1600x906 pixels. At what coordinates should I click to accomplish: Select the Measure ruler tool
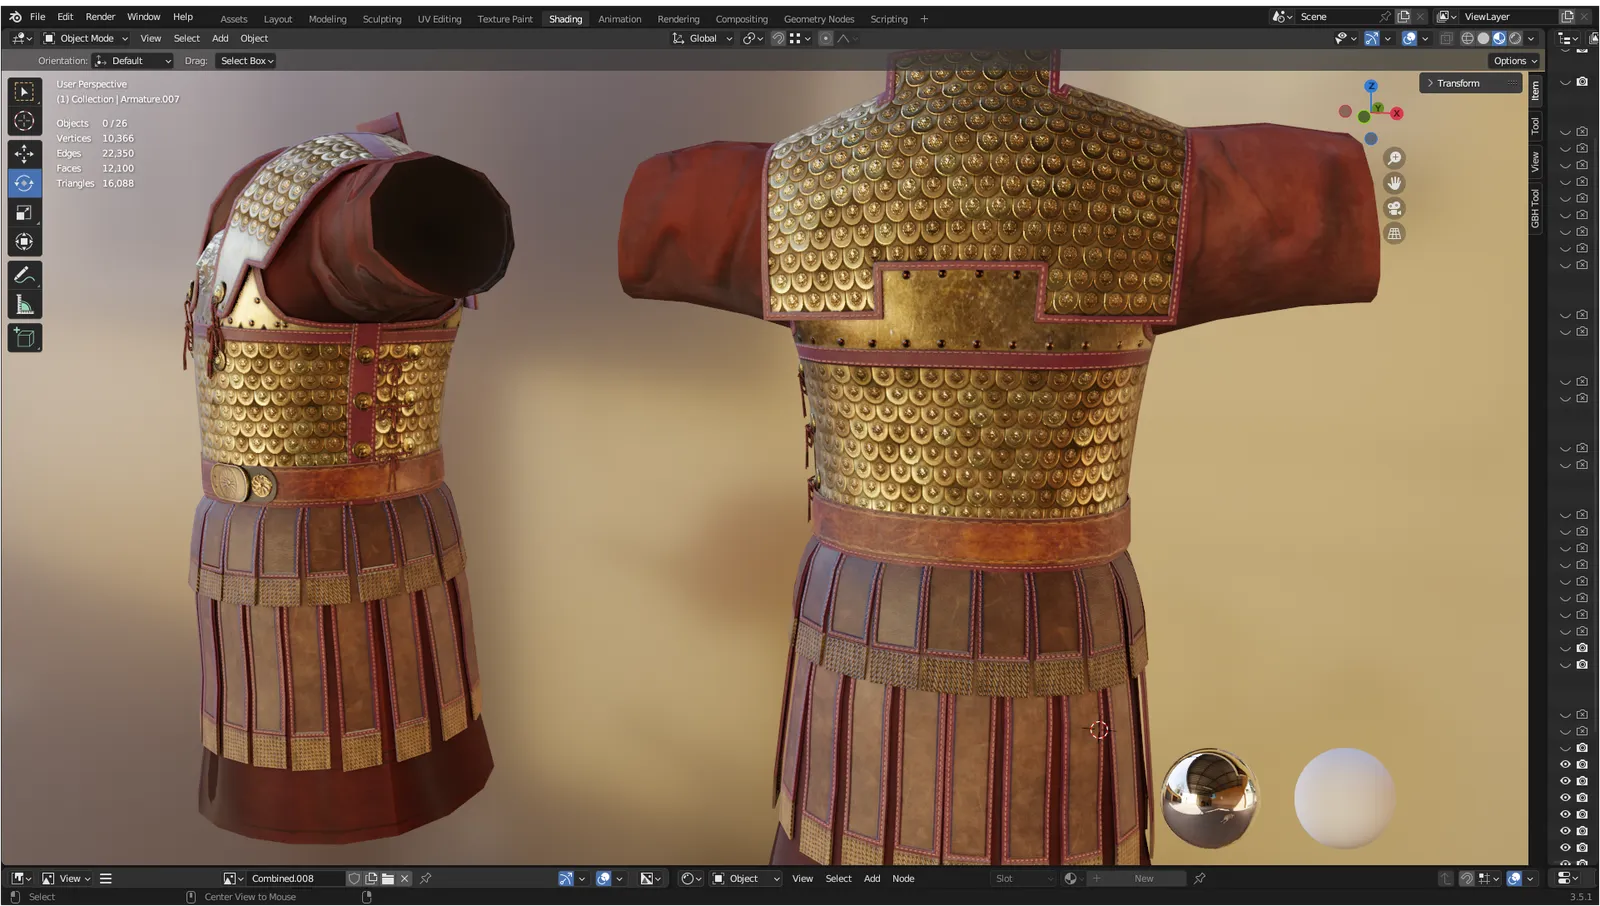tap(24, 305)
